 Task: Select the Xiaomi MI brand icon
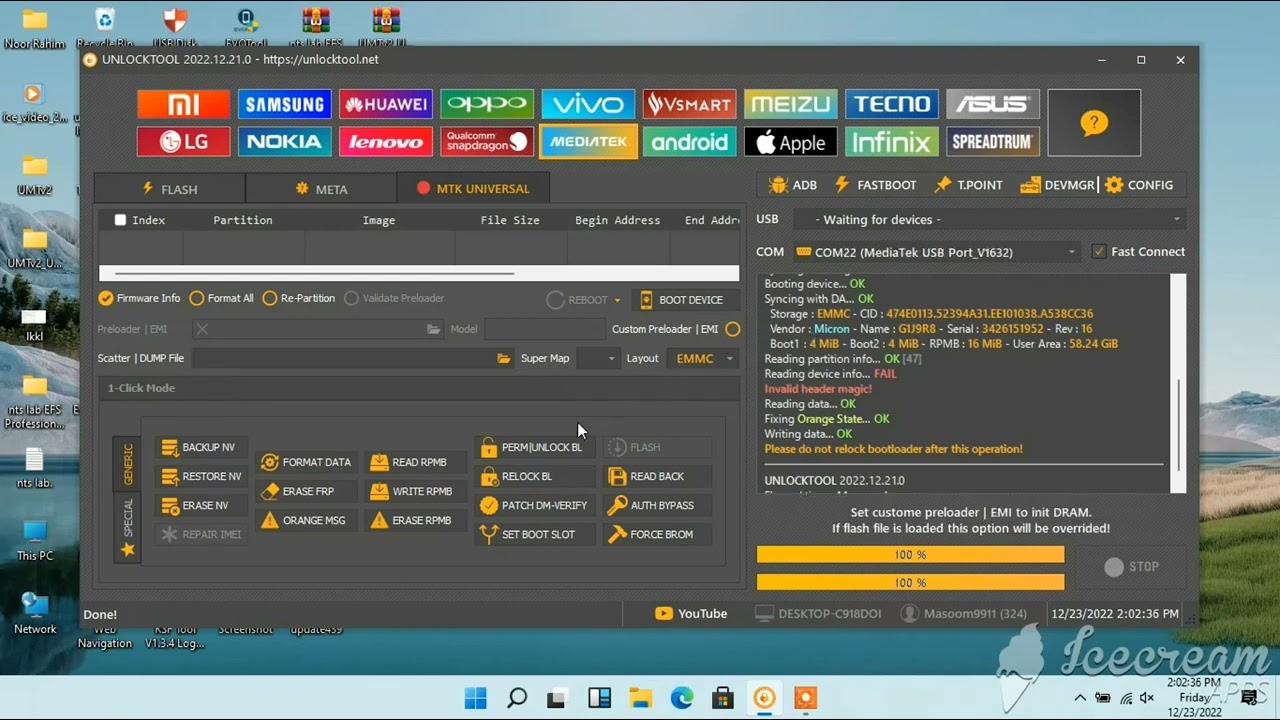183,104
